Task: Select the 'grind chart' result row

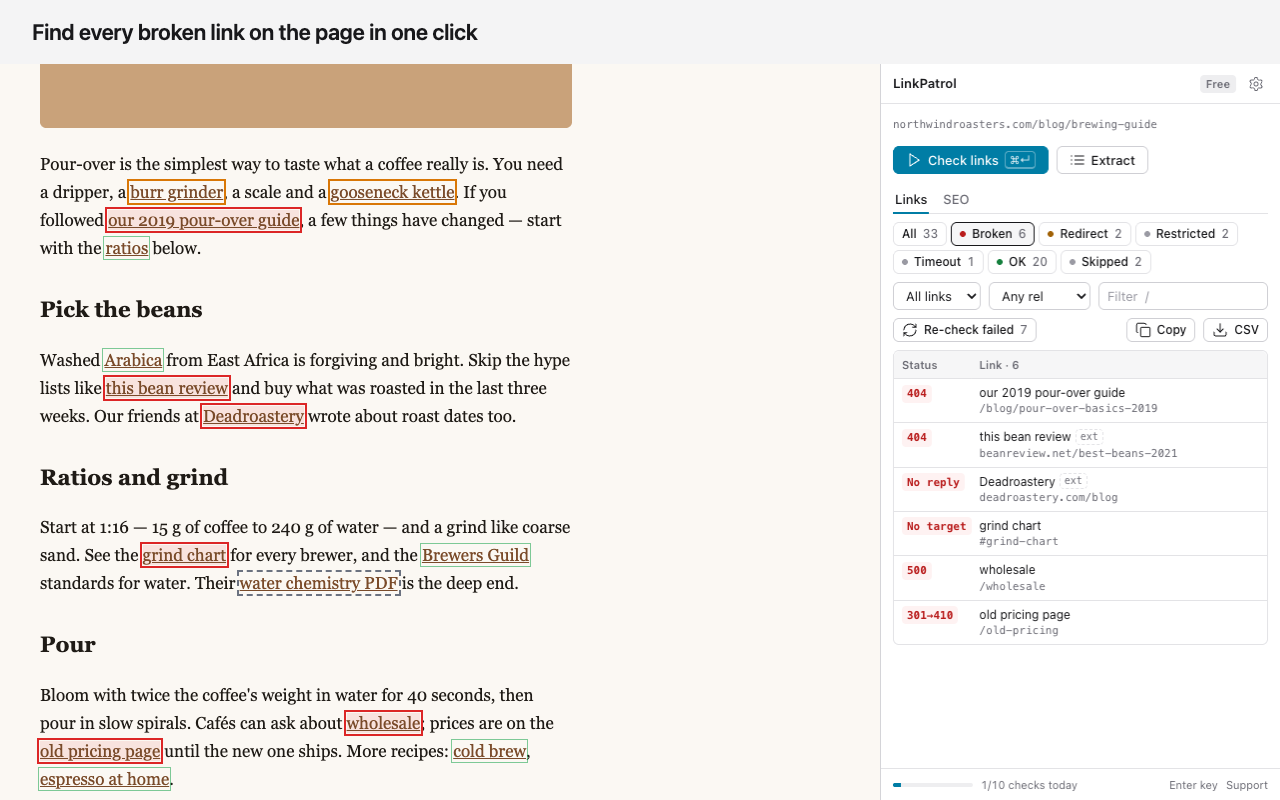Action: [1080, 534]
